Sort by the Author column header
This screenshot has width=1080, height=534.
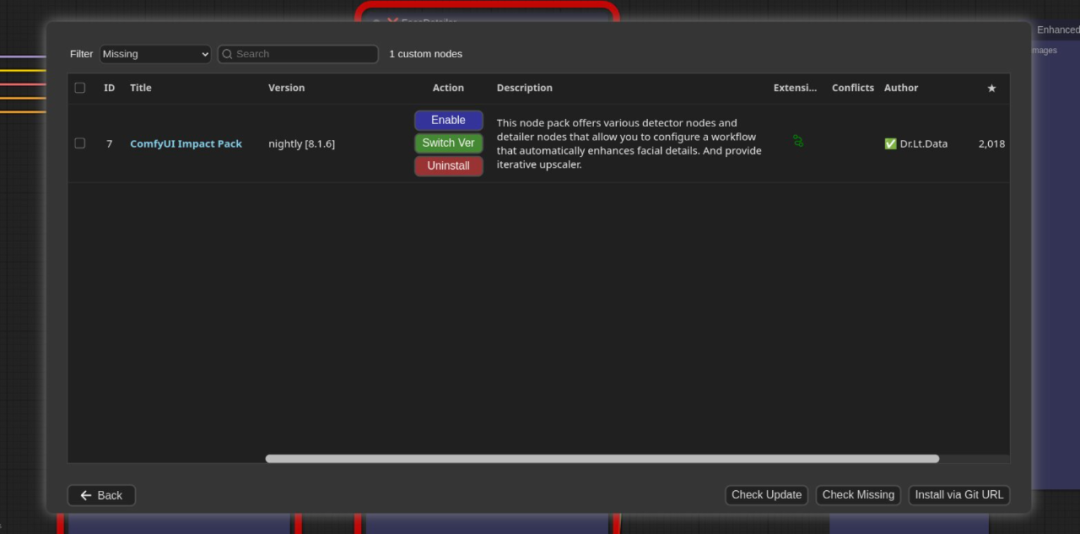[x=901, y=88]
